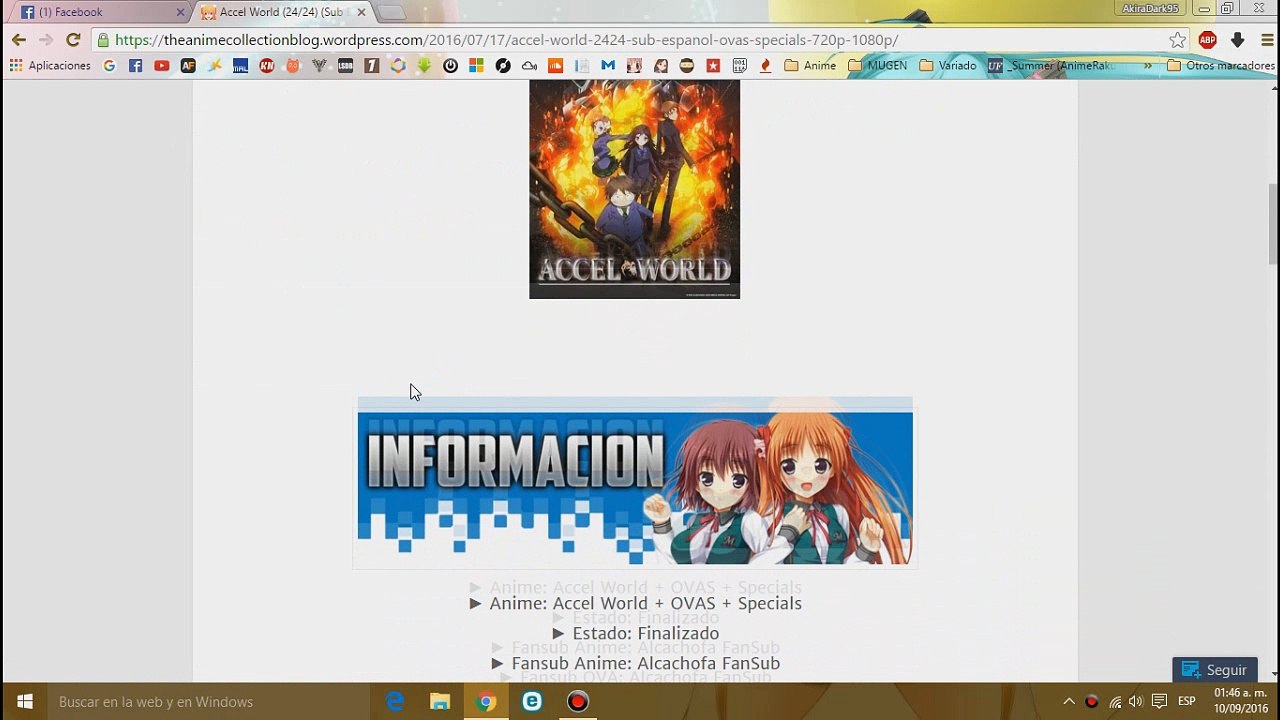Open Microsoft Edge from the taskbar
This screenshot has width=1280, height=720.
pyautogui.click(x=395, y=702)
